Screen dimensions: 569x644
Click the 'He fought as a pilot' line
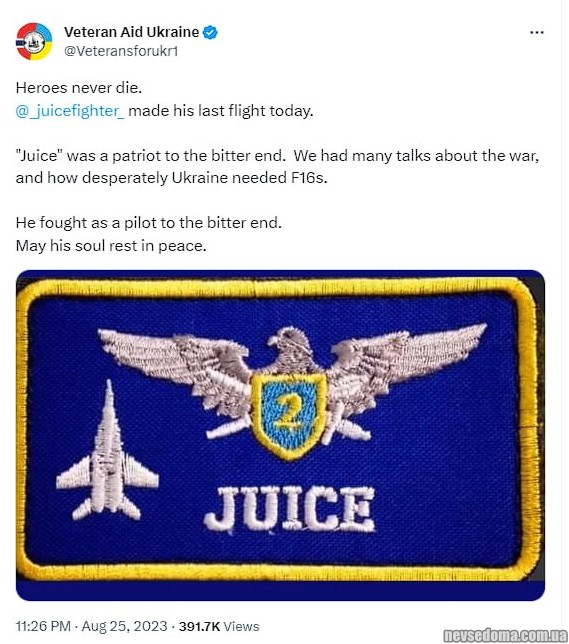[149, 223]
